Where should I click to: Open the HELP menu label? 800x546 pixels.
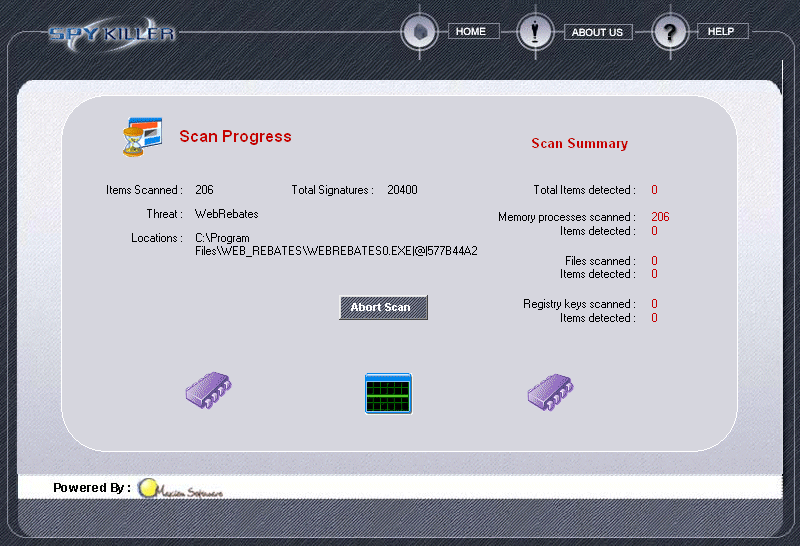[722, 31]
